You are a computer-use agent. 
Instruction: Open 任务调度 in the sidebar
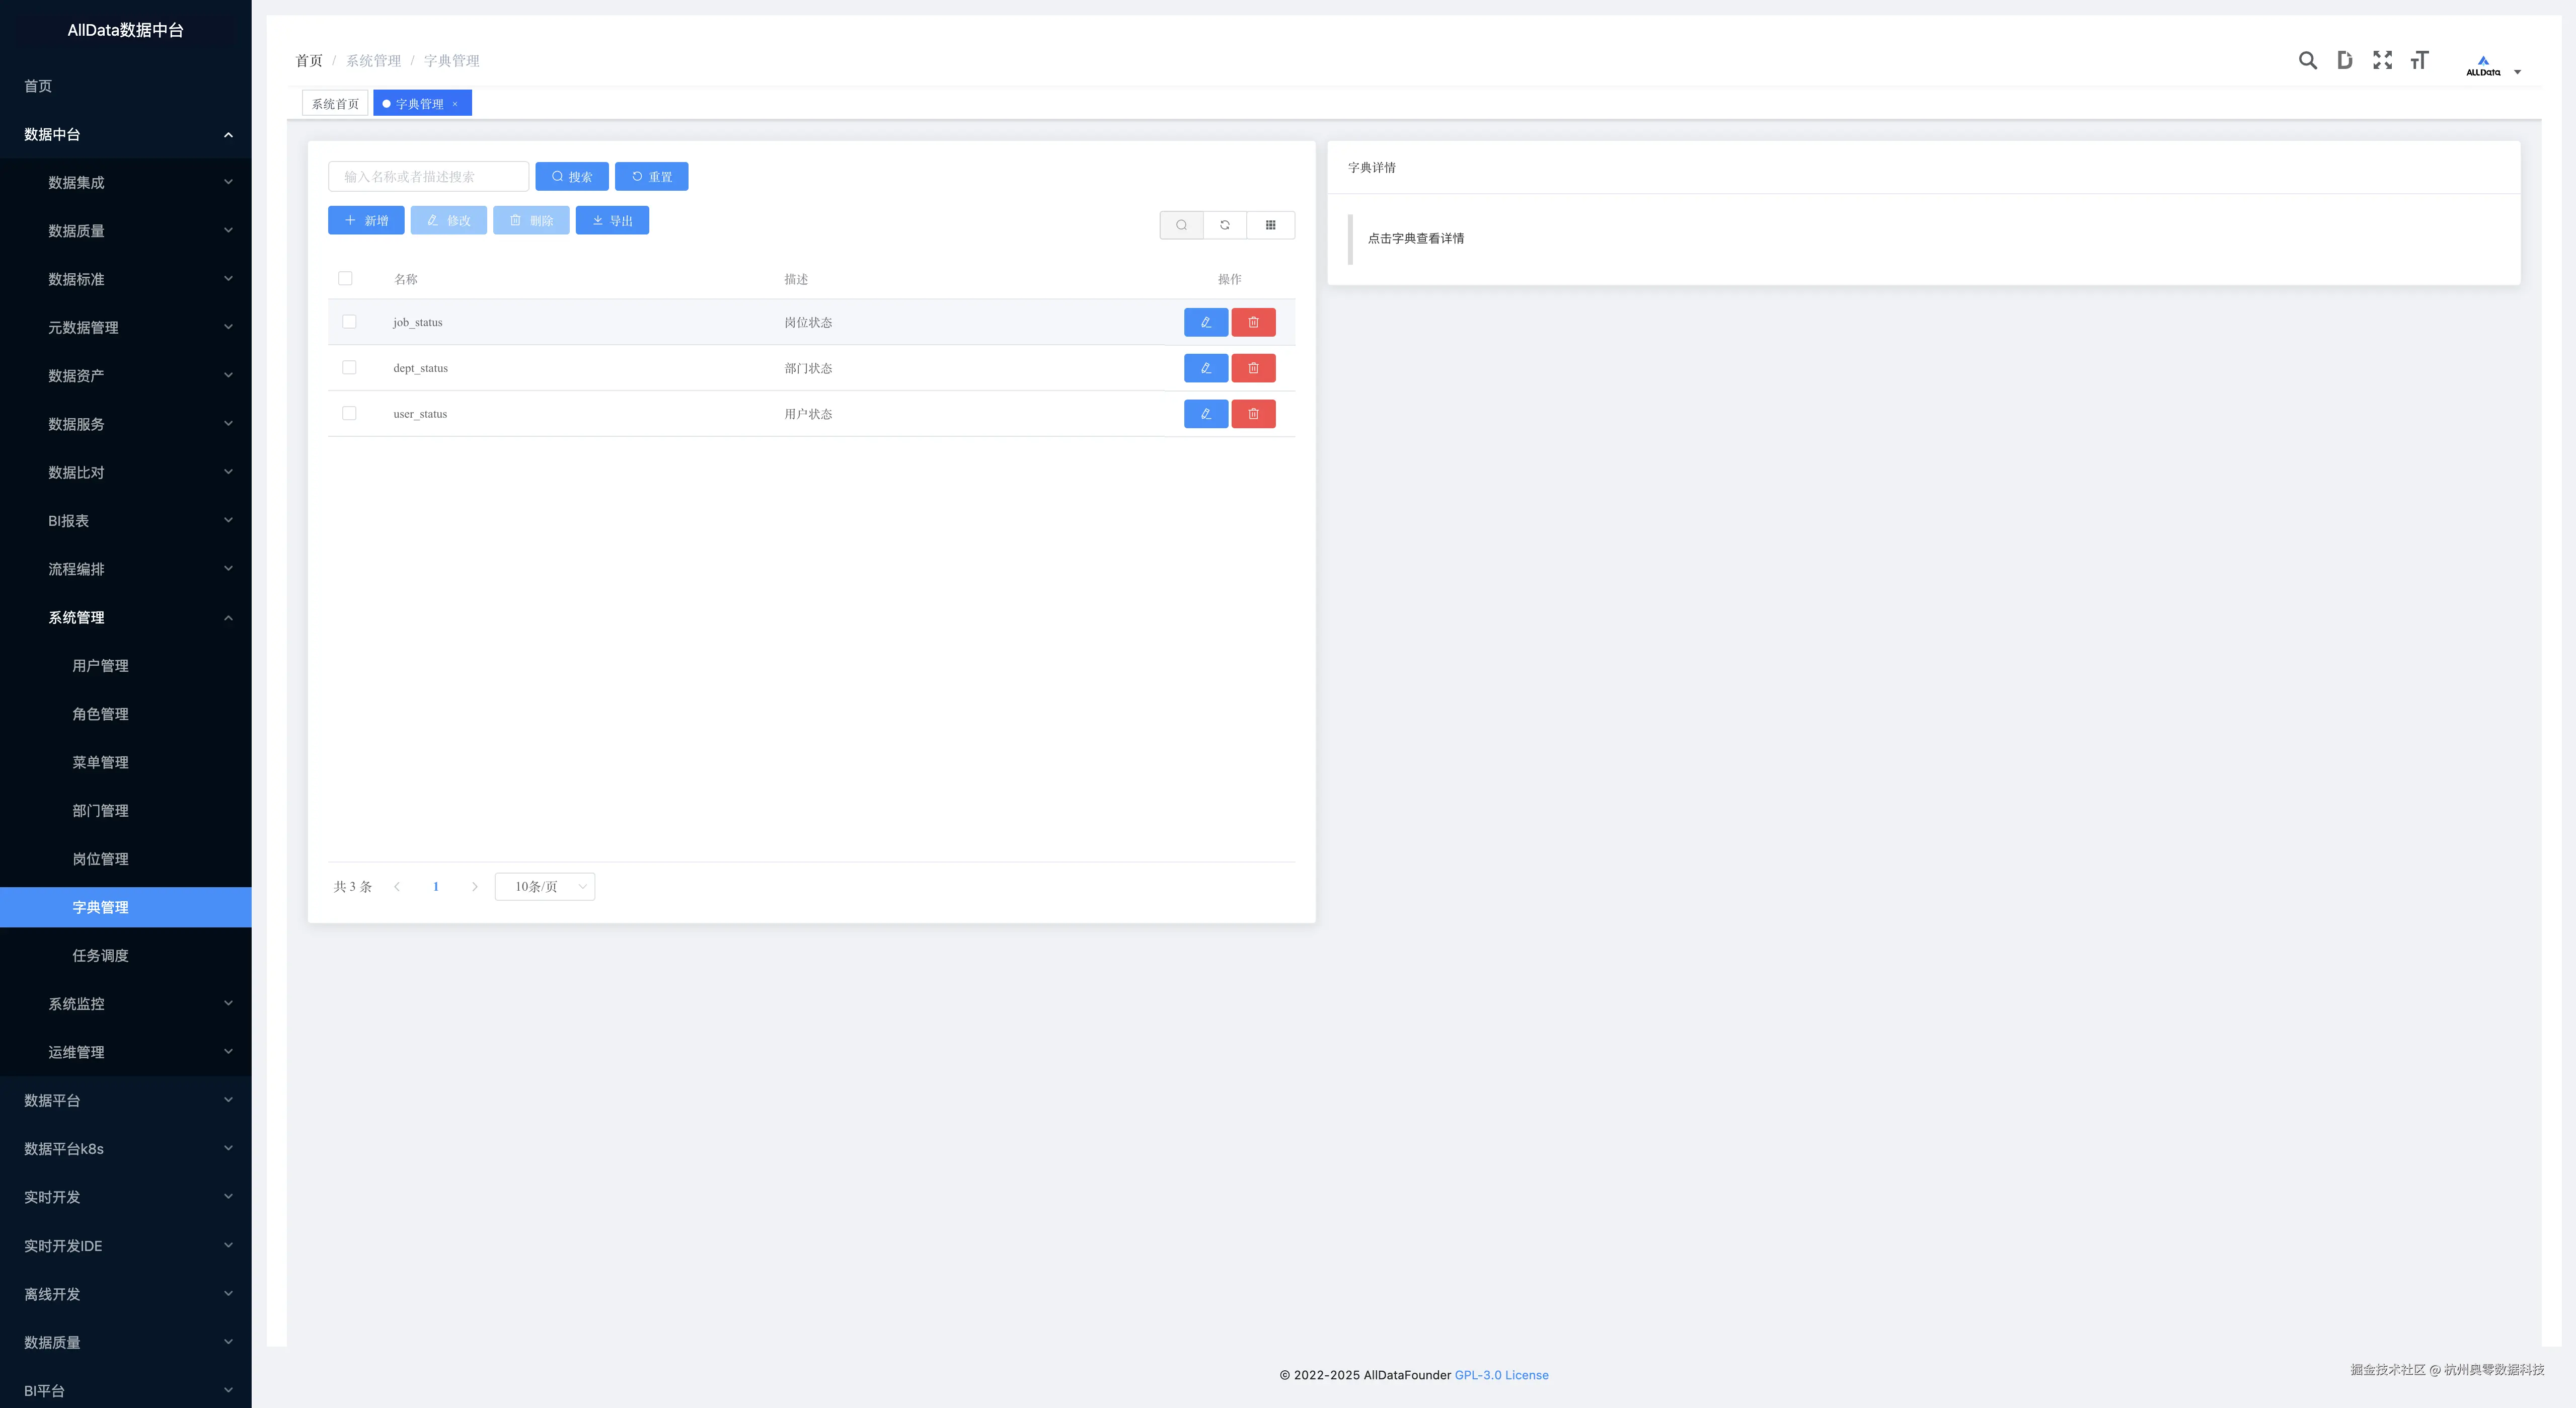[126, 956]
